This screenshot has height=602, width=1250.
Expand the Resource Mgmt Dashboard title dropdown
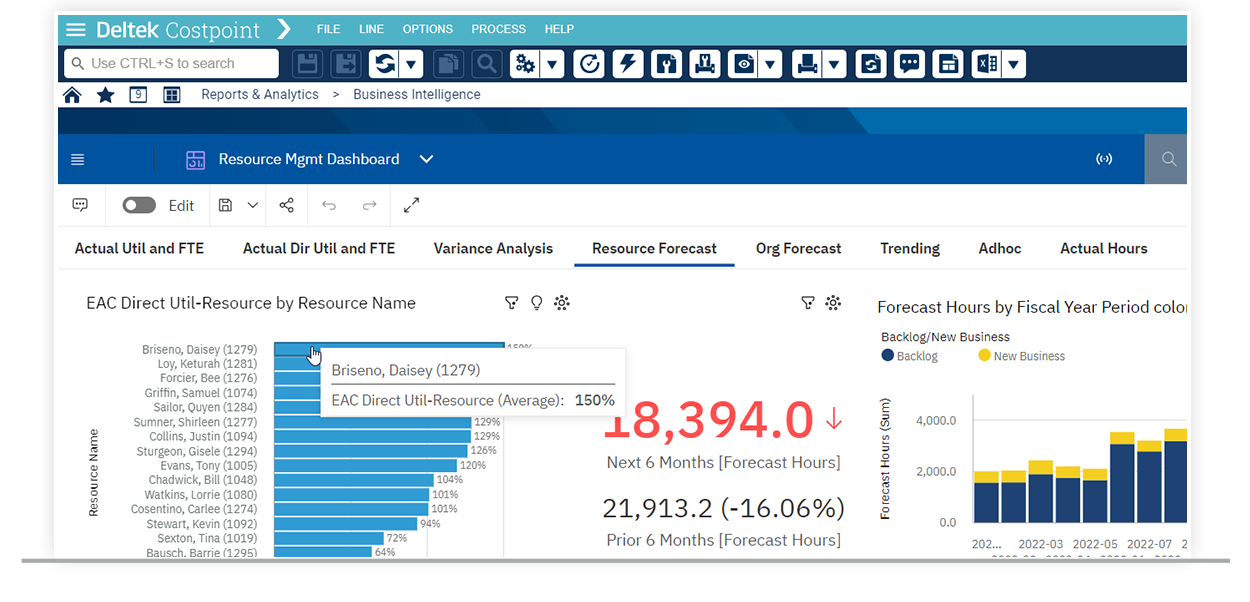[427, 159]
